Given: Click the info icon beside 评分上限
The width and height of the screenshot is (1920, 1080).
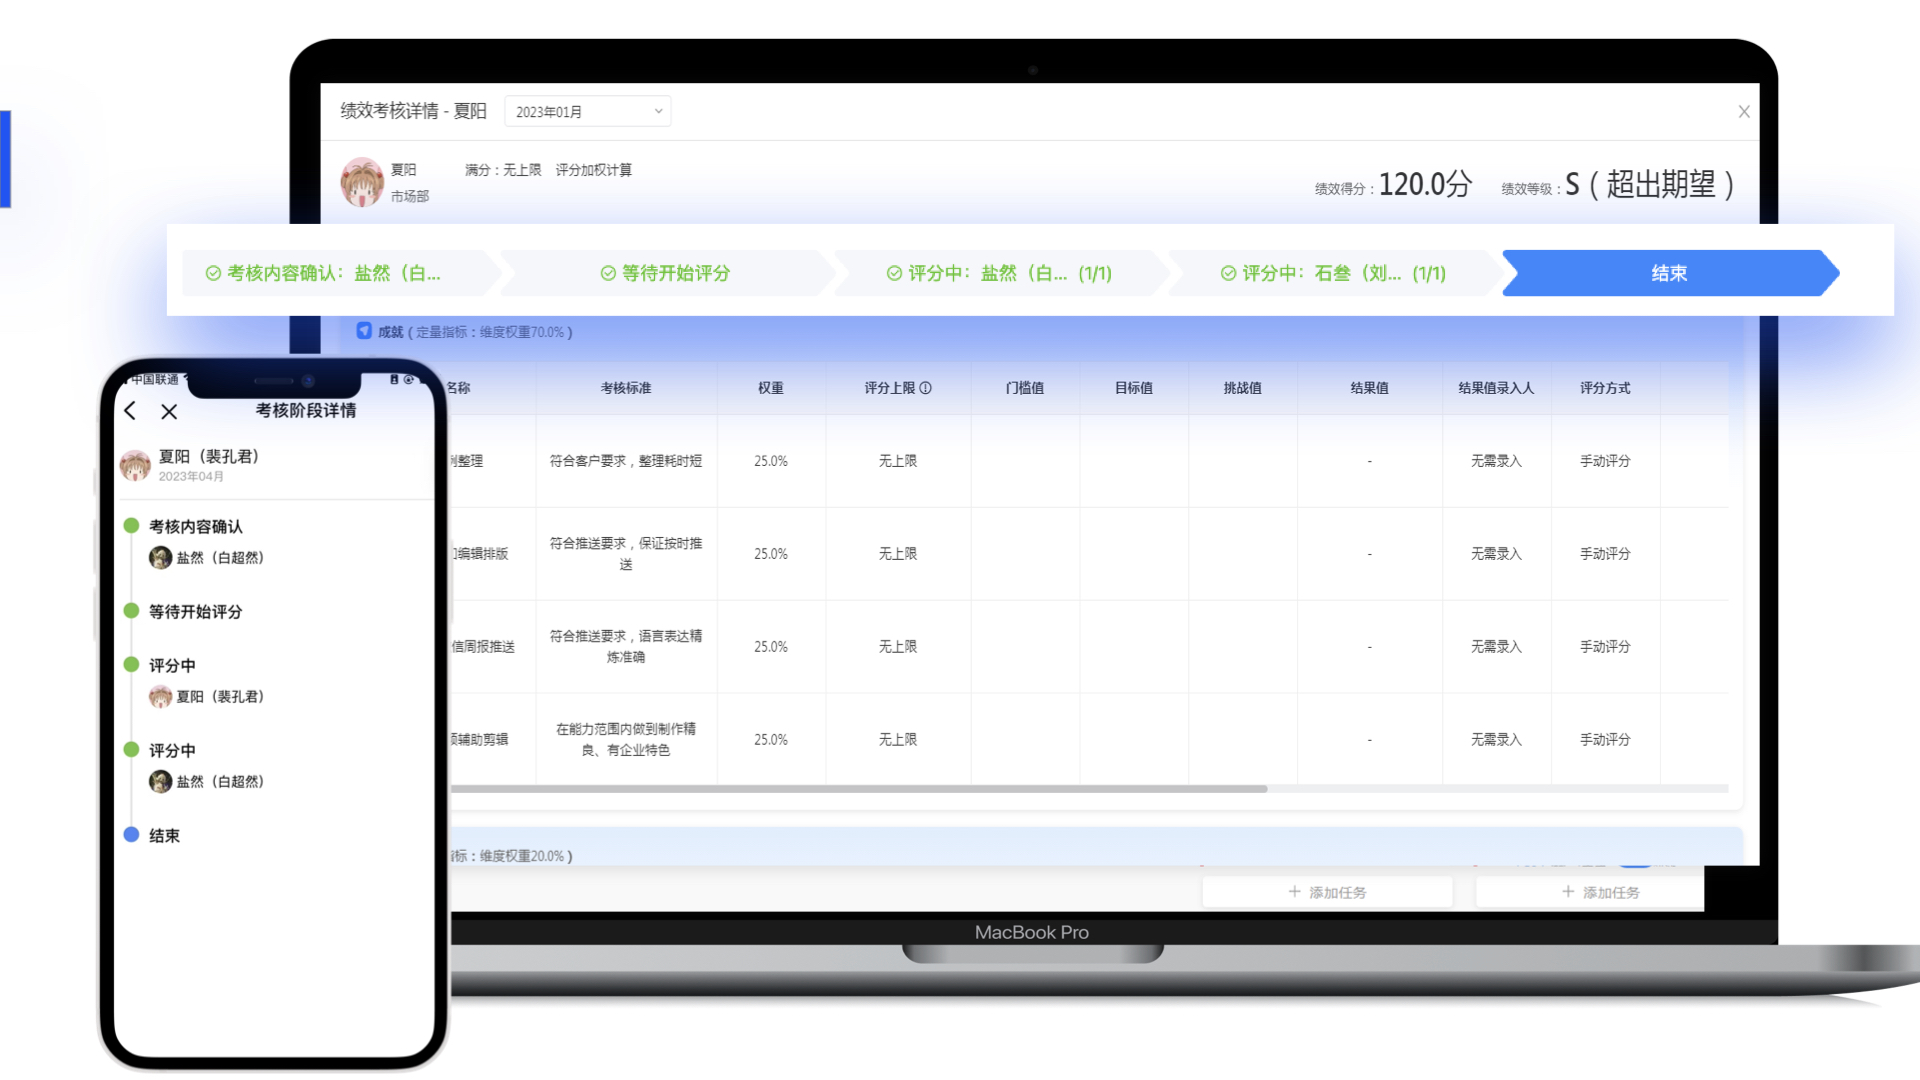Looking at the screenshot, I should (x=926, y=388).
